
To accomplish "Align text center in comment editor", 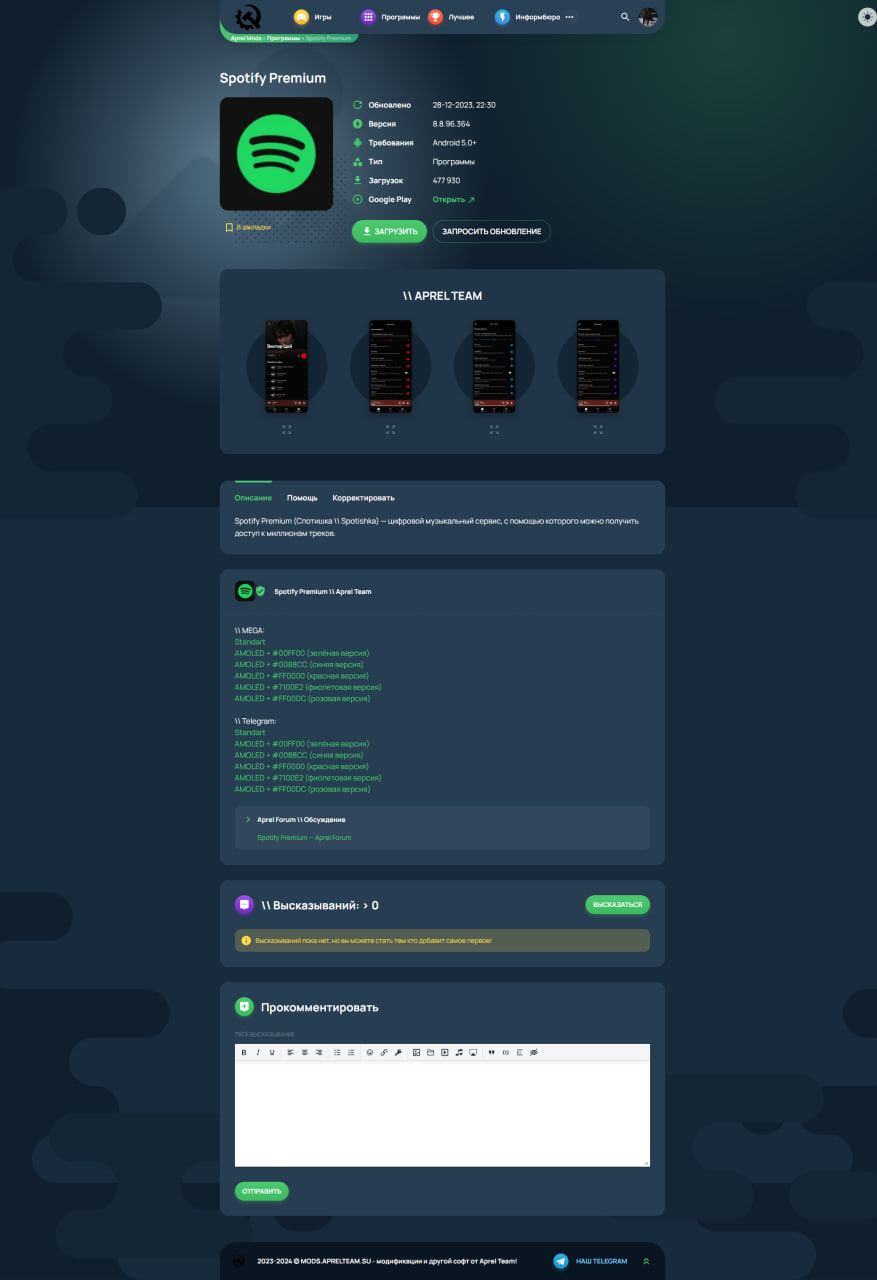I will 305,1052.
